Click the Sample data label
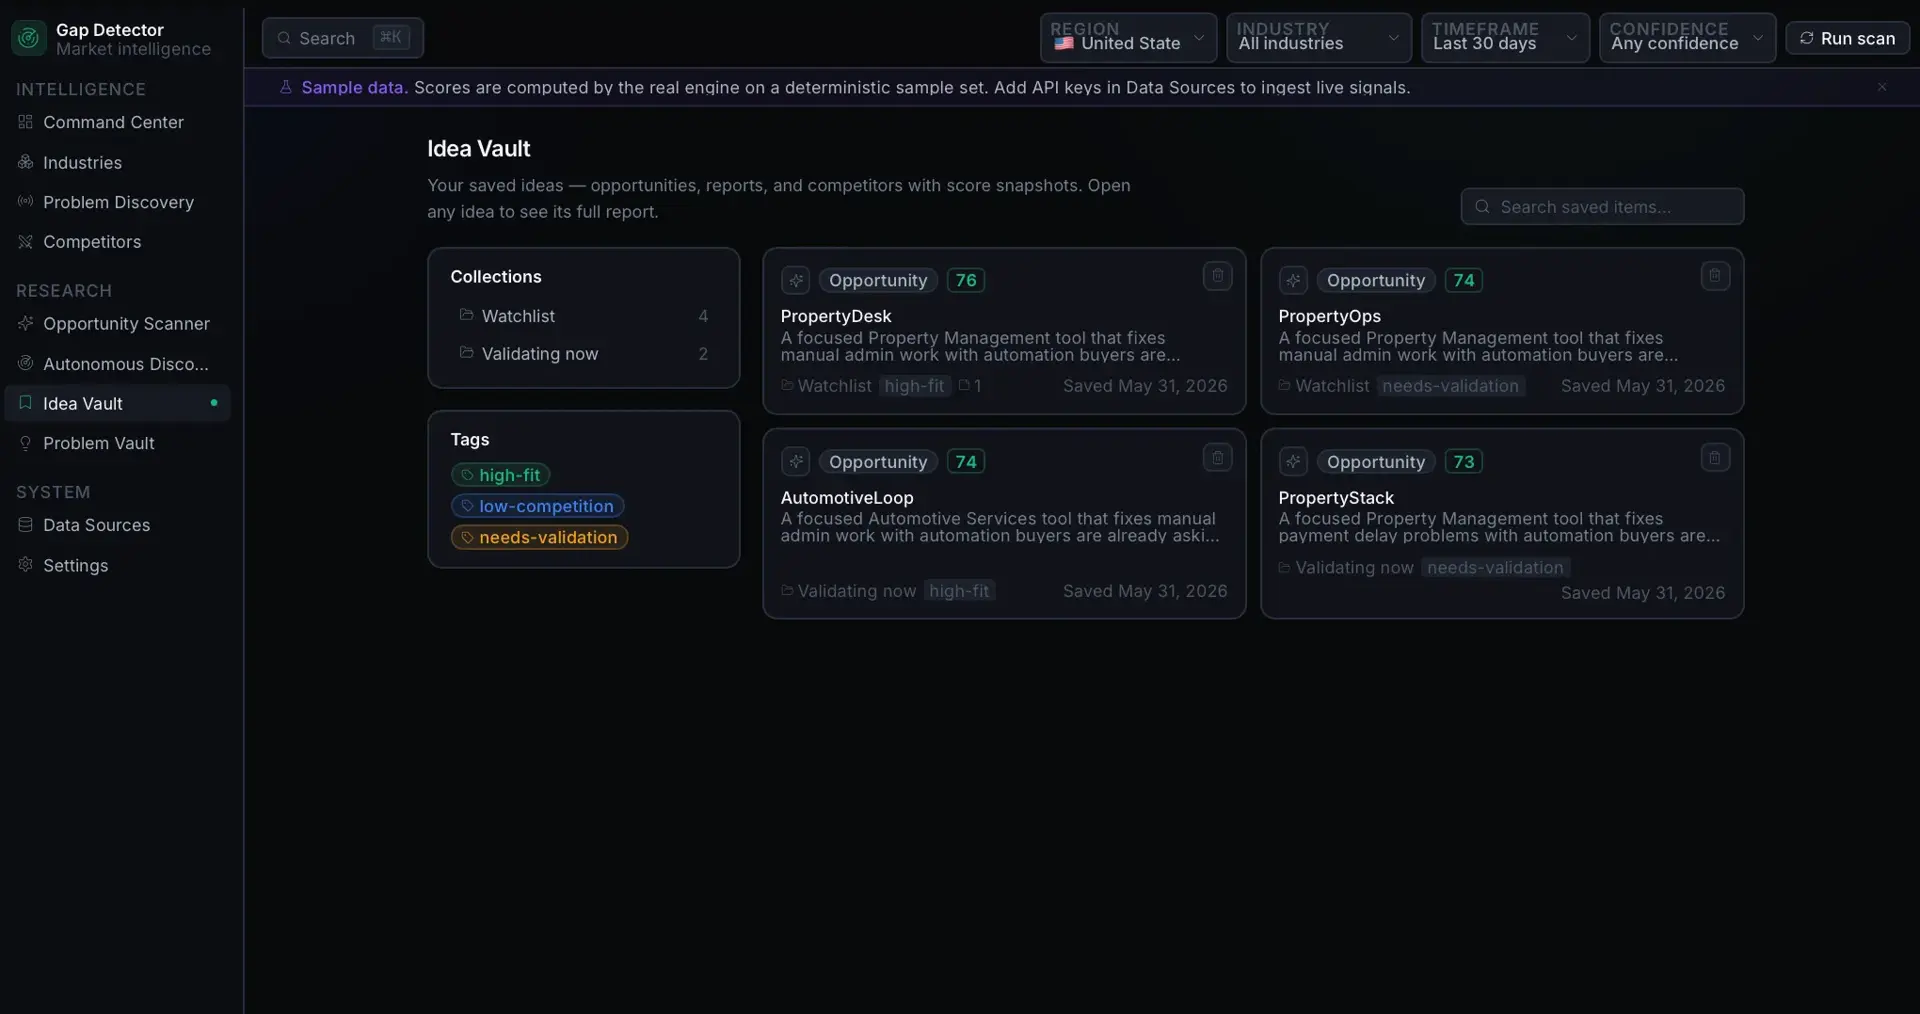Screen dimensions: 1920x1014 [354, 87]
